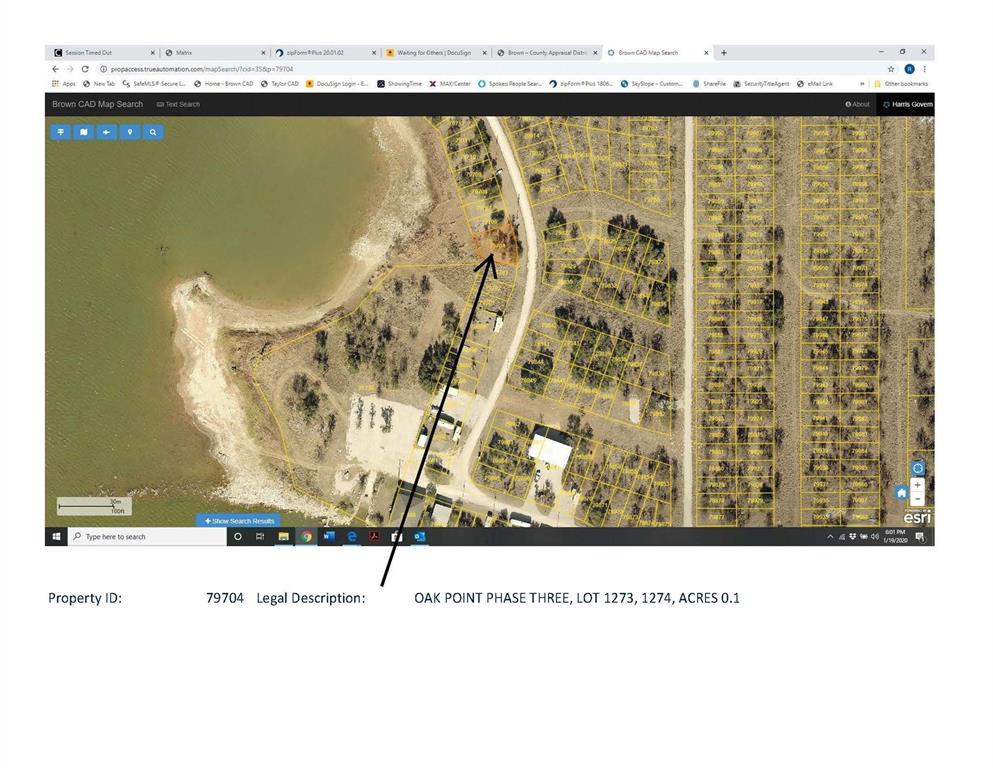The height and width of the screenshot is (768, 993).
Task: Expand the overflow bookmarks chevron
Action: click(862, 84)
